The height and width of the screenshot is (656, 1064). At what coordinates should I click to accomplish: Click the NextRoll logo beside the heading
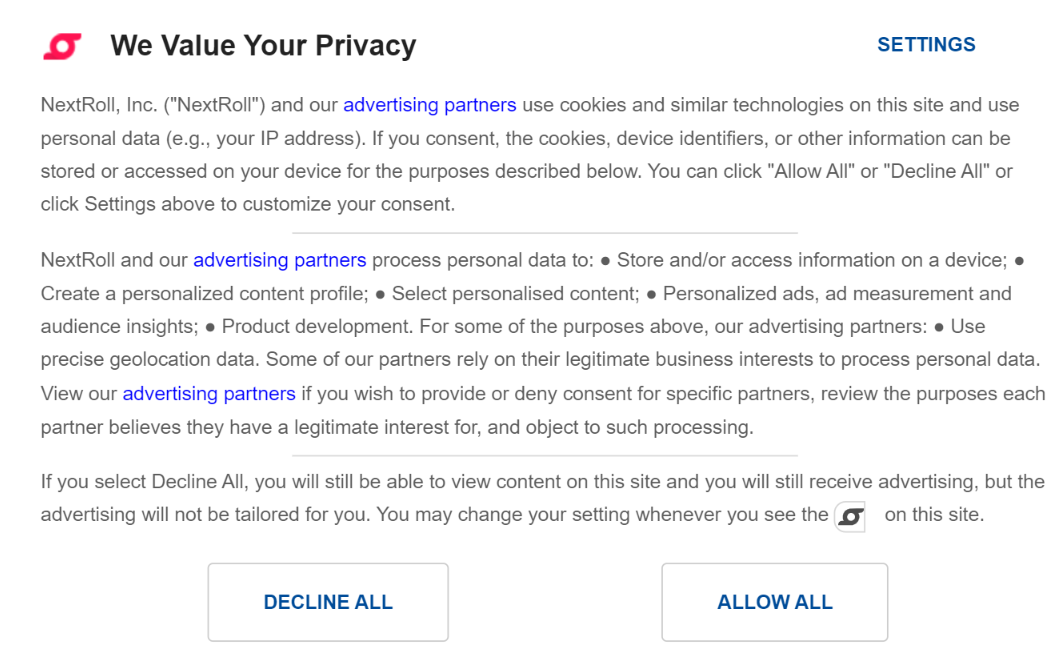(62, 46)
